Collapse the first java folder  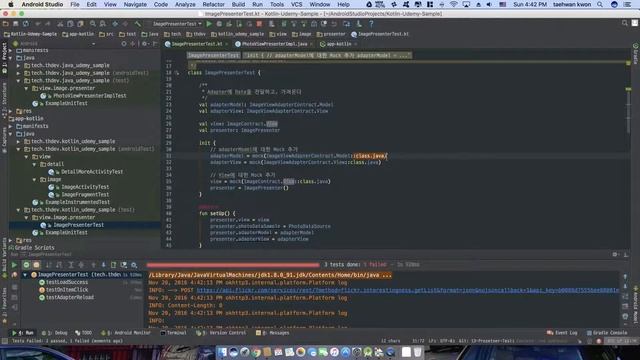pos(11,58)
